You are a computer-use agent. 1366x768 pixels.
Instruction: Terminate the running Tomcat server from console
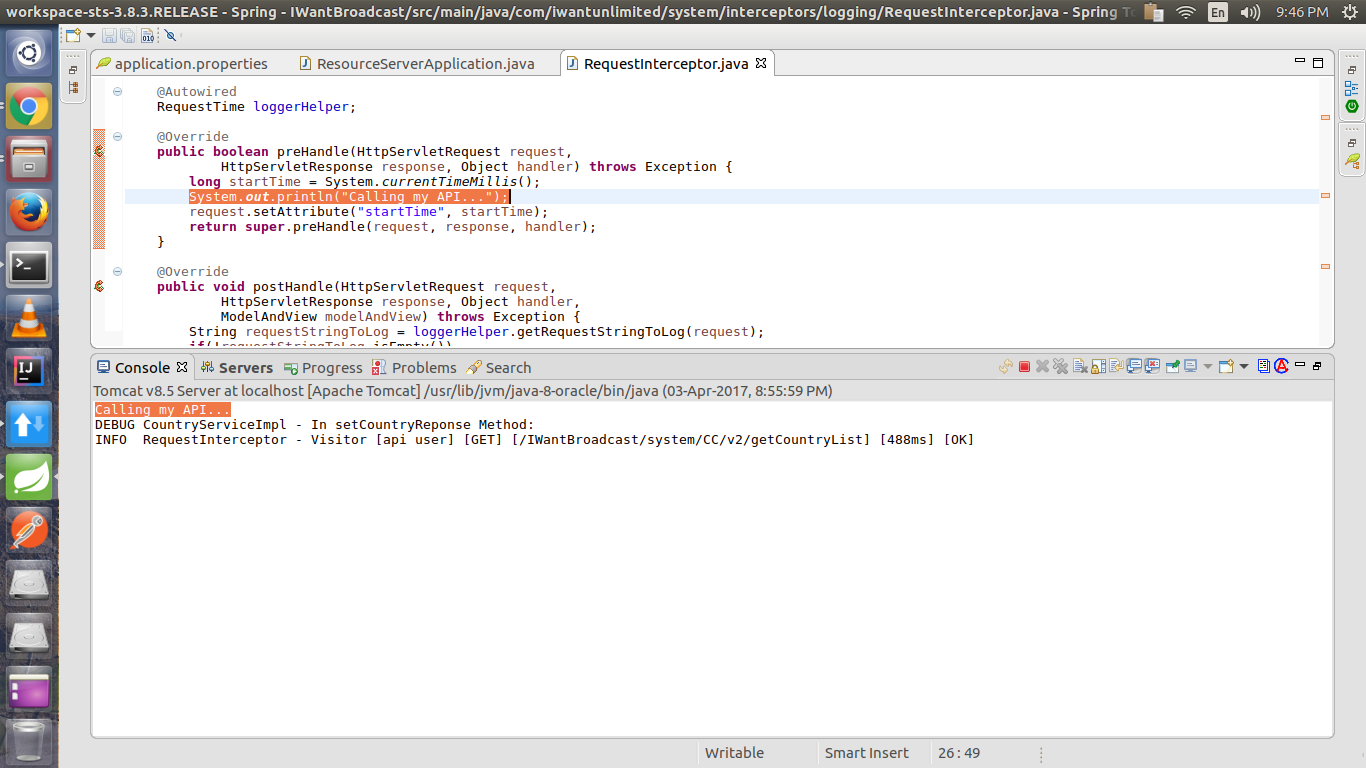pos(1024,367)
